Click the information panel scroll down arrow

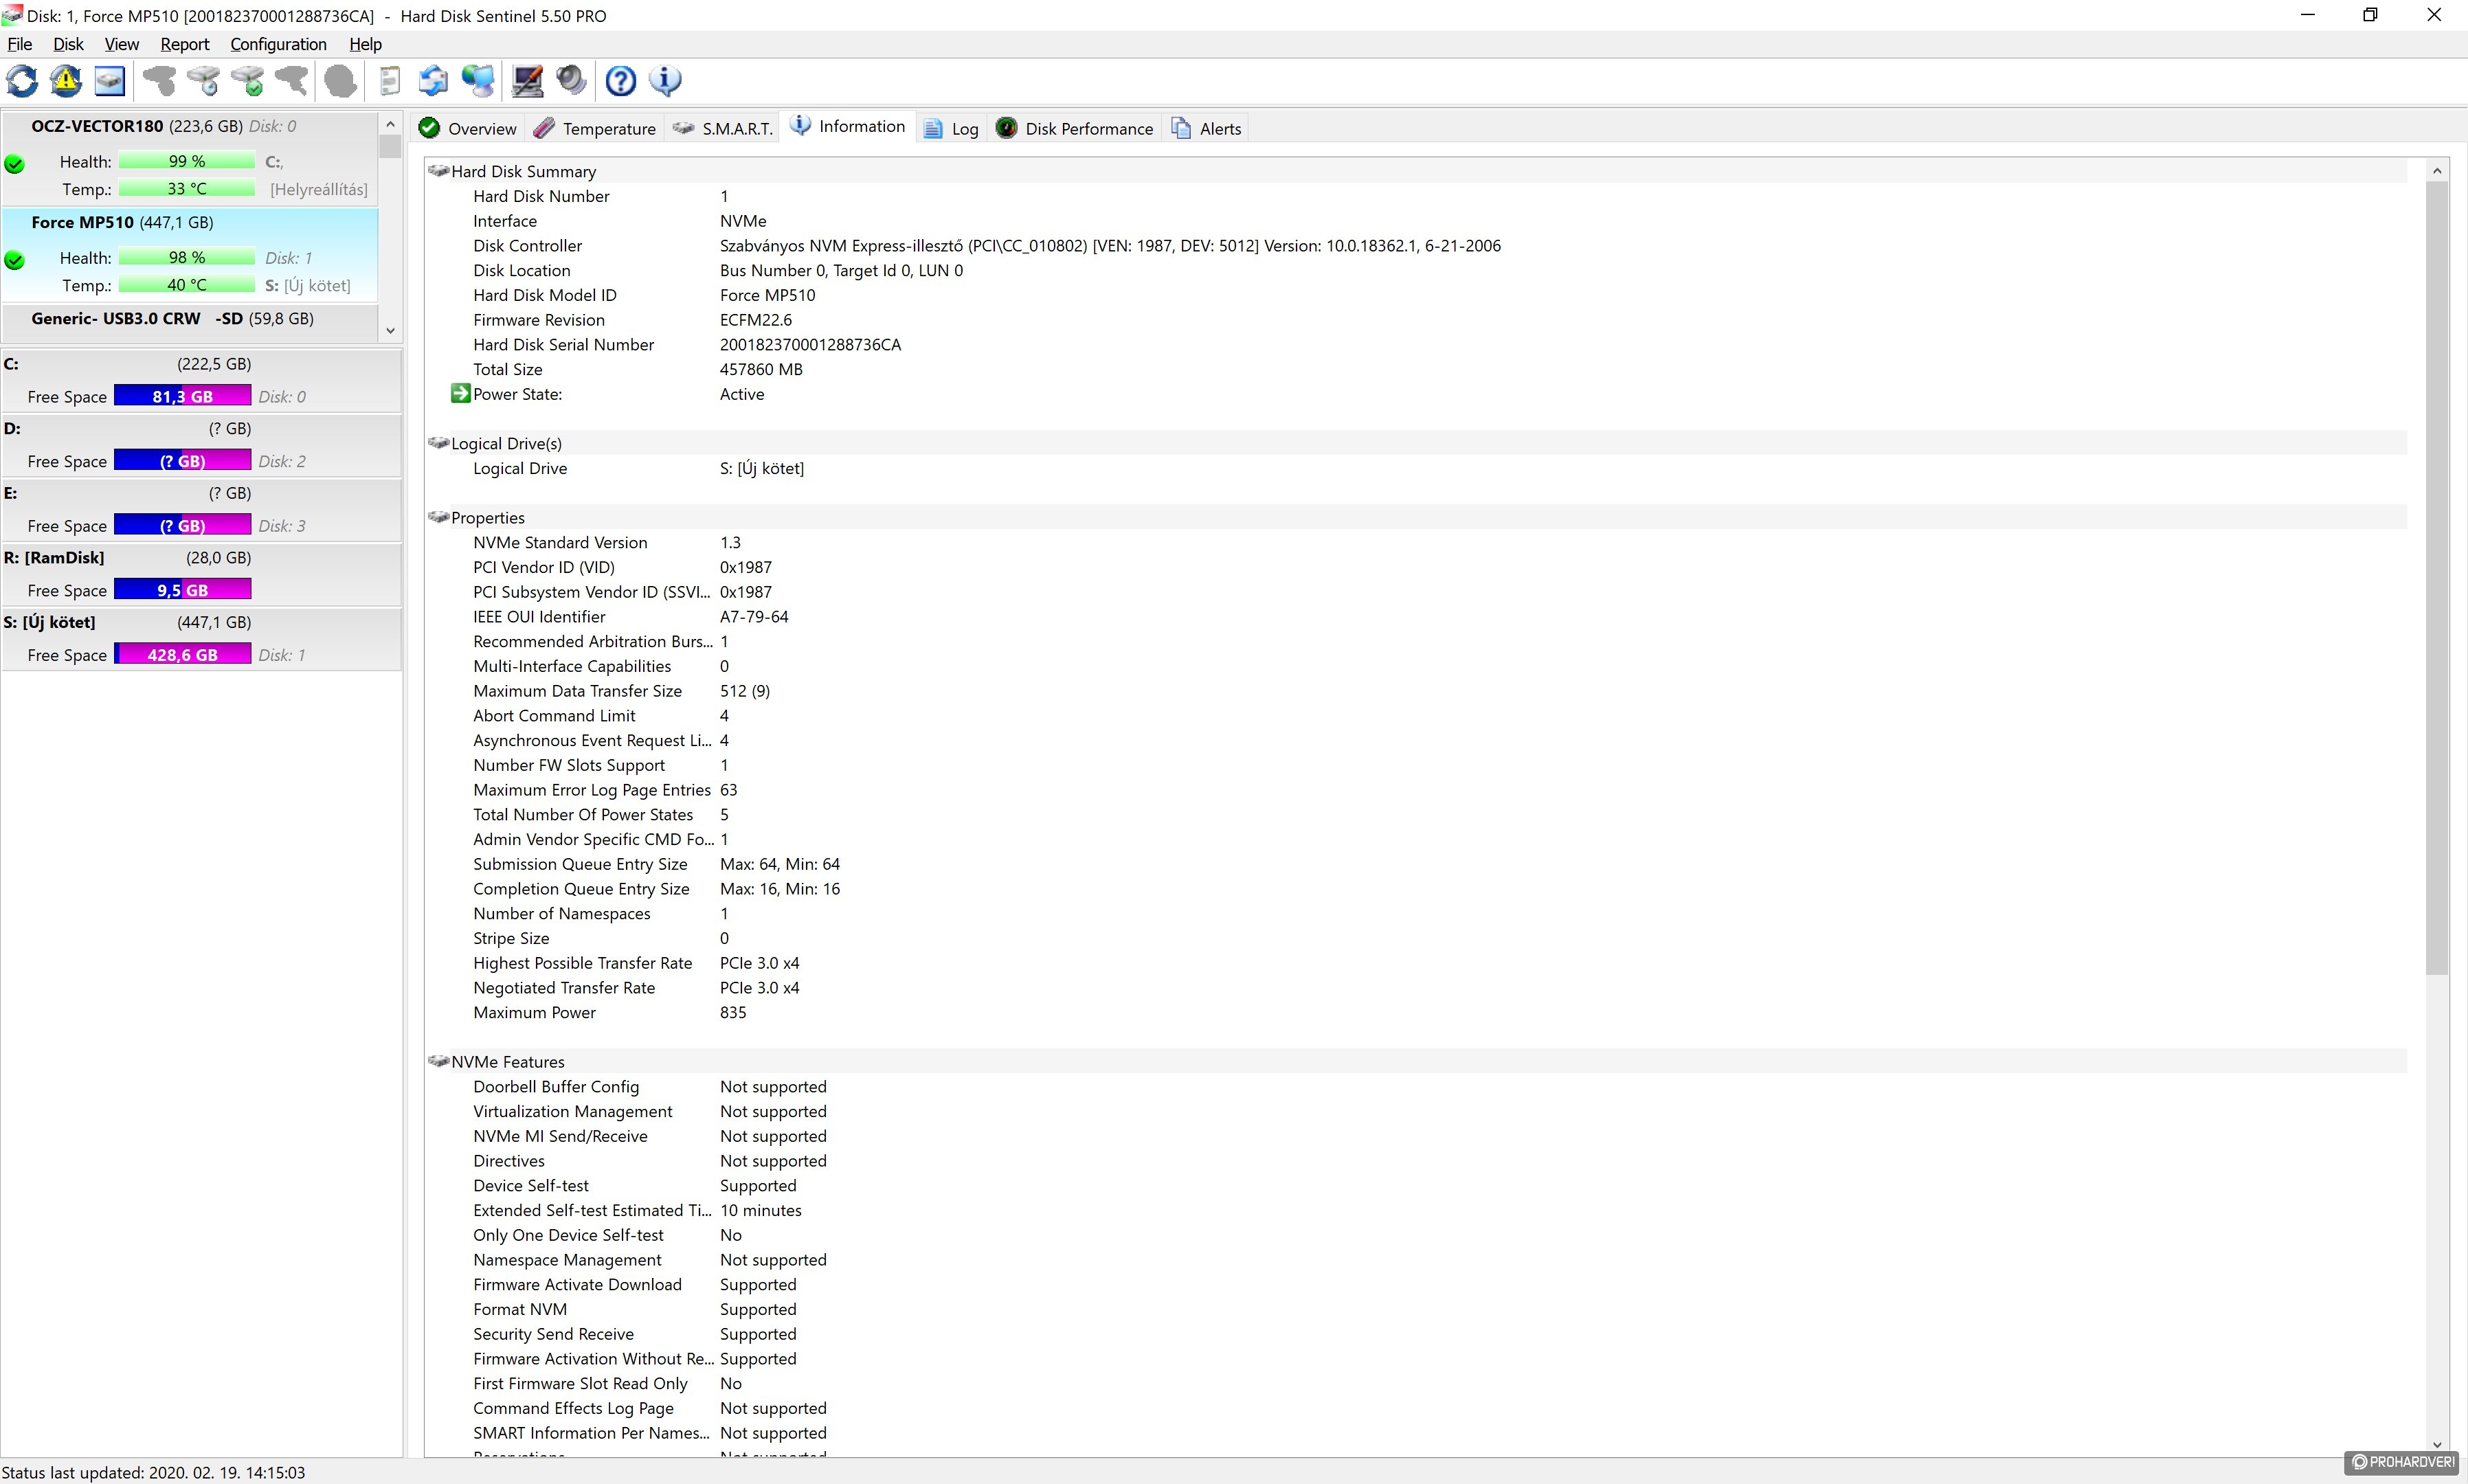pos(2437,1444)
